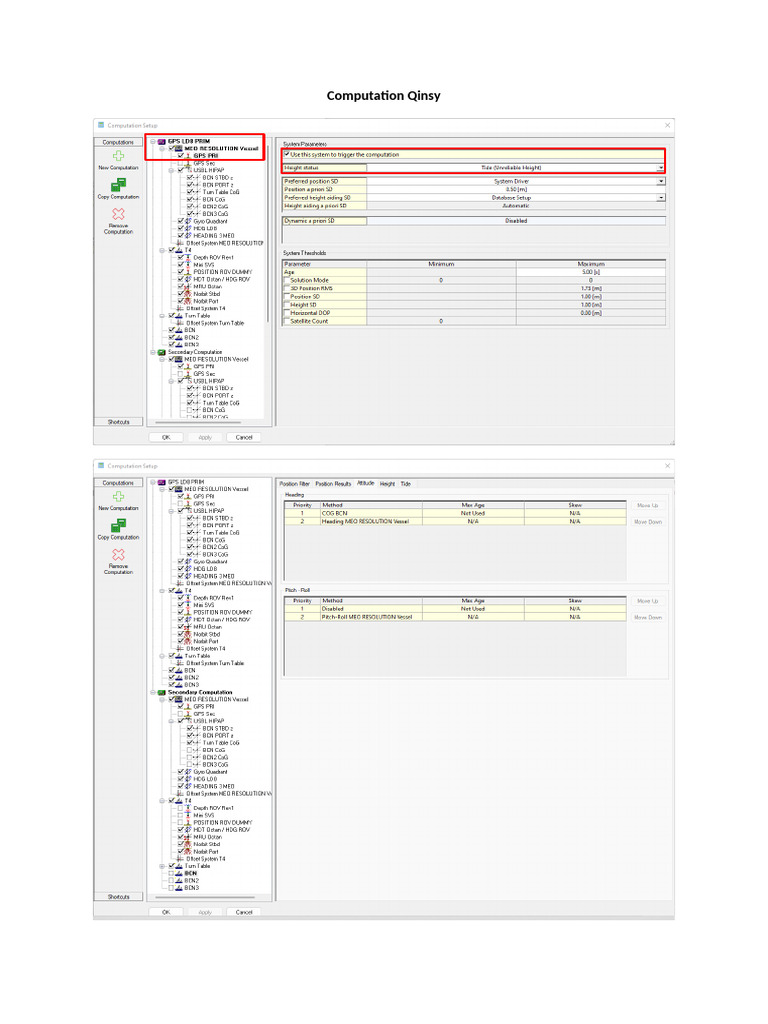Select Mini SVS under Secondary Computation, lower window

(204, 815)
